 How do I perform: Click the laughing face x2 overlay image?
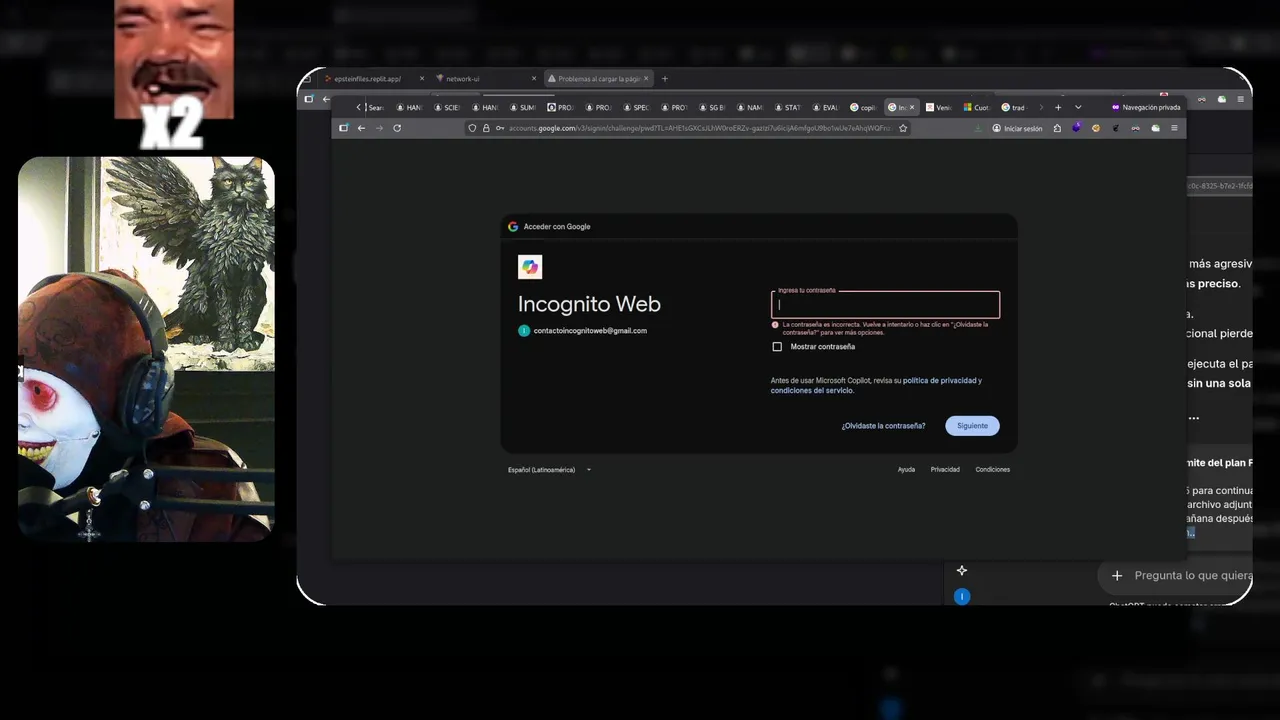point(174,74)
